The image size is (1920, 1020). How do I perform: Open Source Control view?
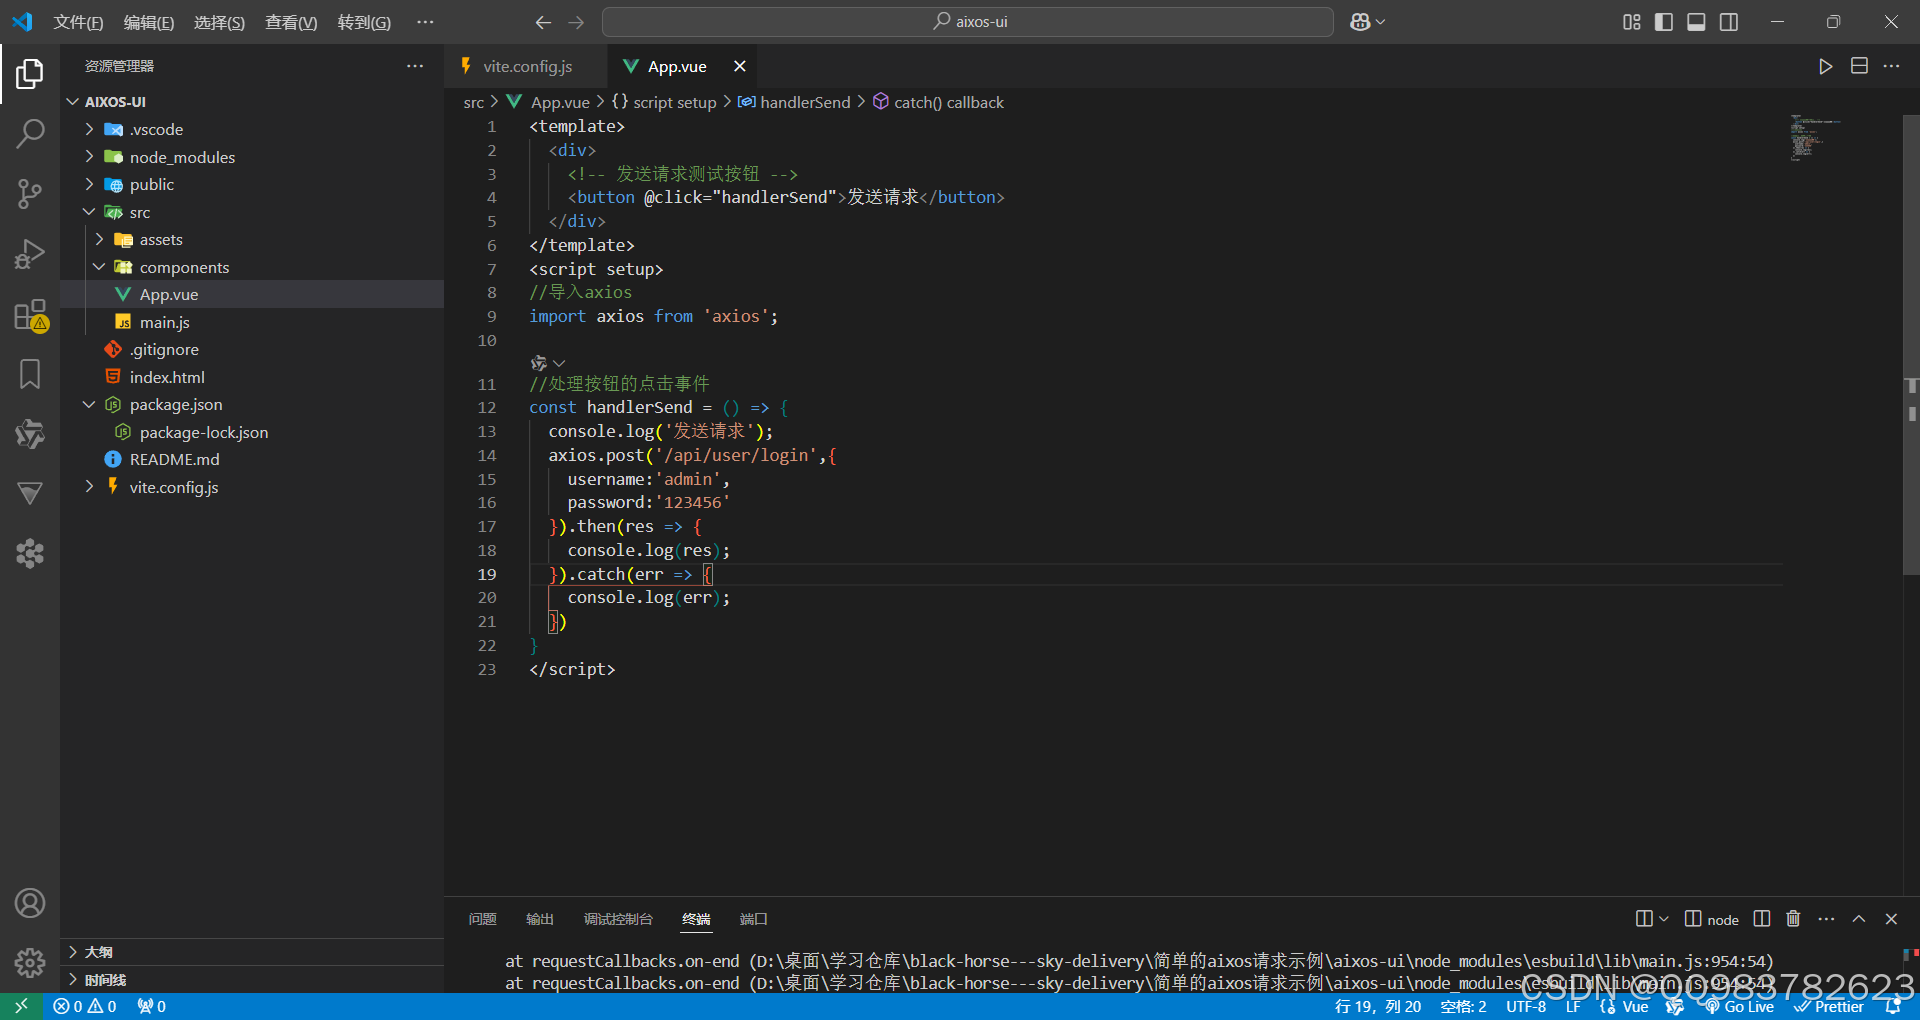coord(30,193)
